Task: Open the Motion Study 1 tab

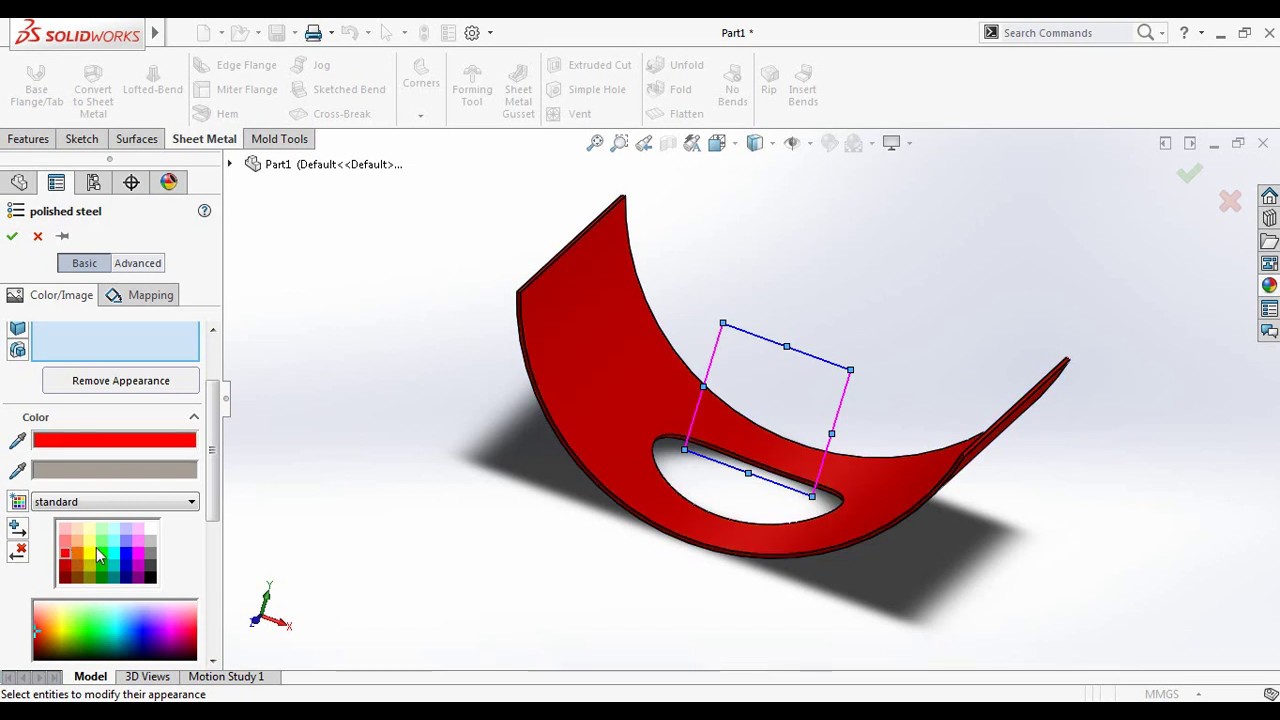Action: 226,677
